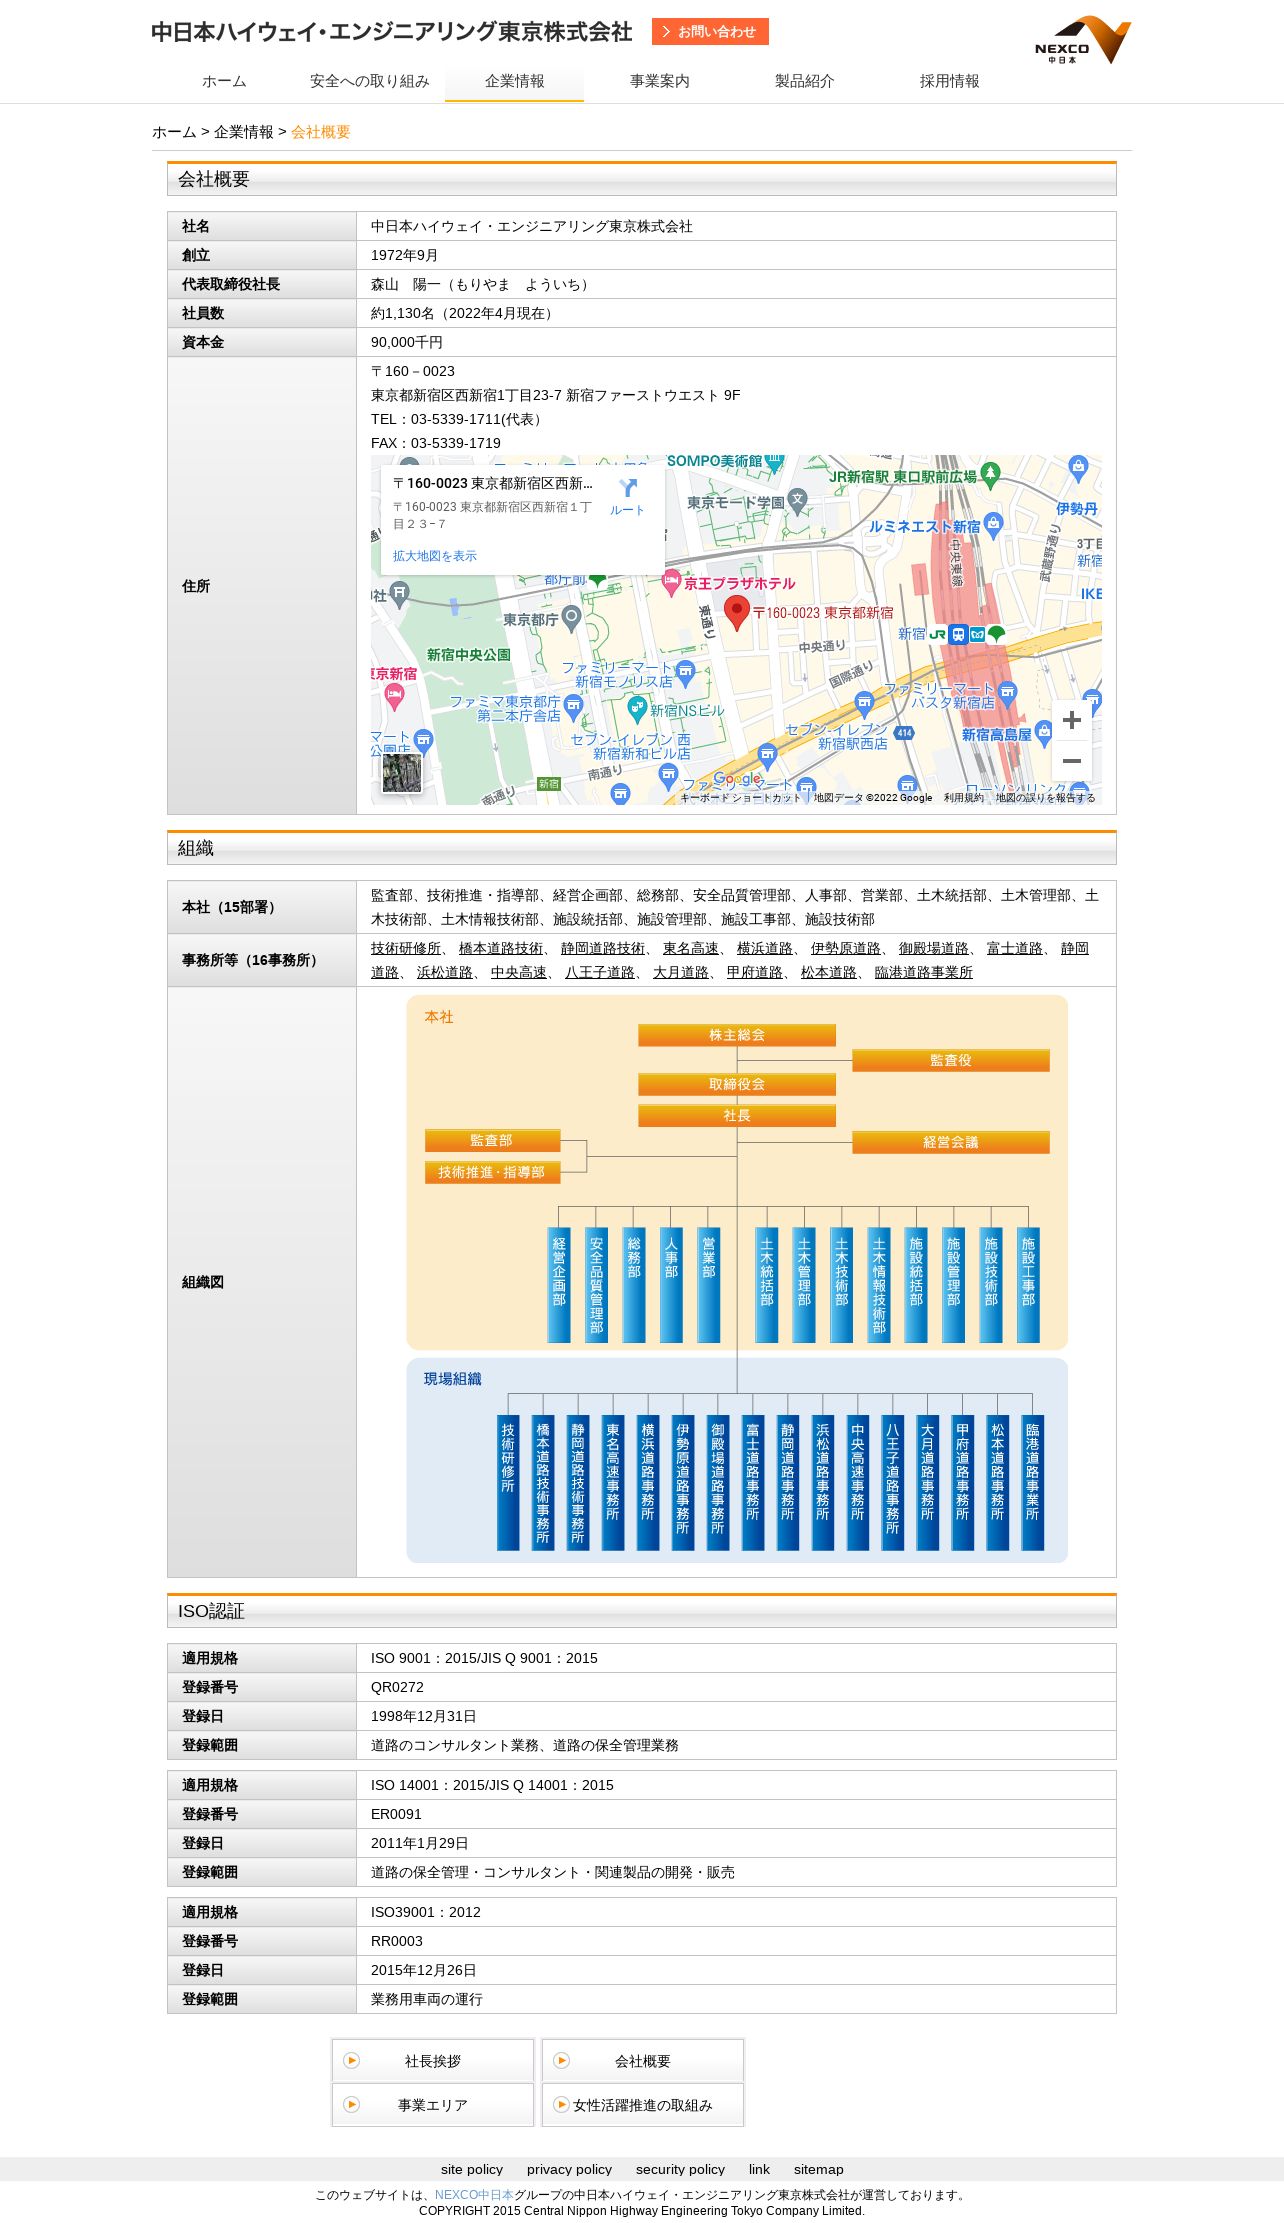Open the 技術研修所 office link
This screenshot has width=1284, height=2223.
pos(406,948)
